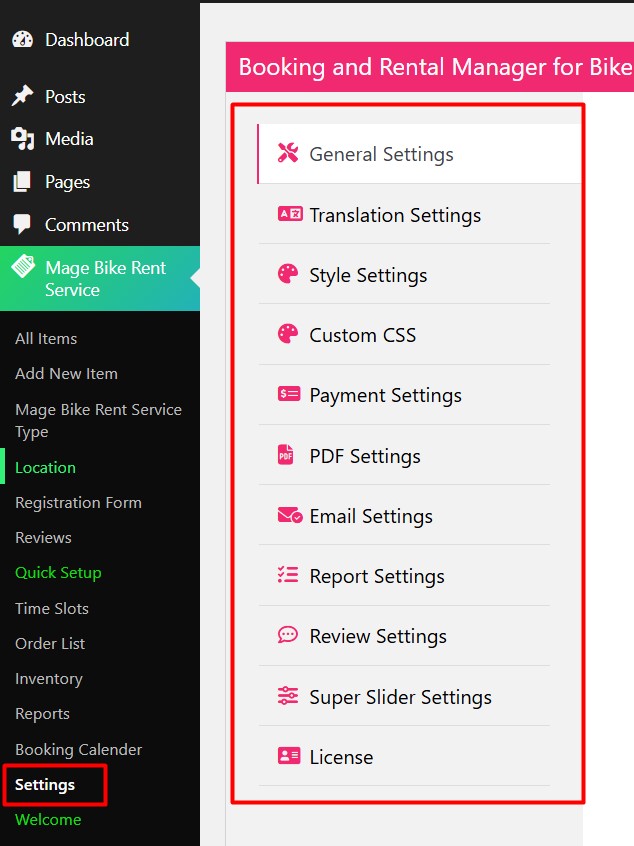
Task: Click the Dashboard gauge icon
Action: pos(22,40)
